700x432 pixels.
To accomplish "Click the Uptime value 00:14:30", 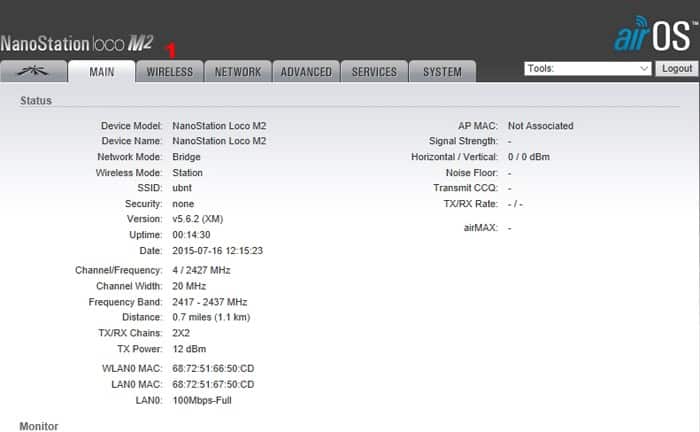I will click(x=191, y=235).
